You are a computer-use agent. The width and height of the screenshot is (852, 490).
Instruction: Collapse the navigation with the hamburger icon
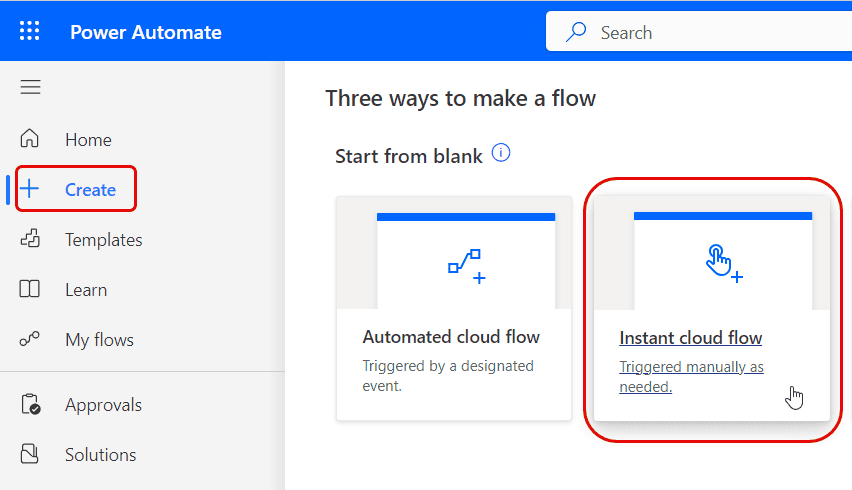(x=30, y=87)
